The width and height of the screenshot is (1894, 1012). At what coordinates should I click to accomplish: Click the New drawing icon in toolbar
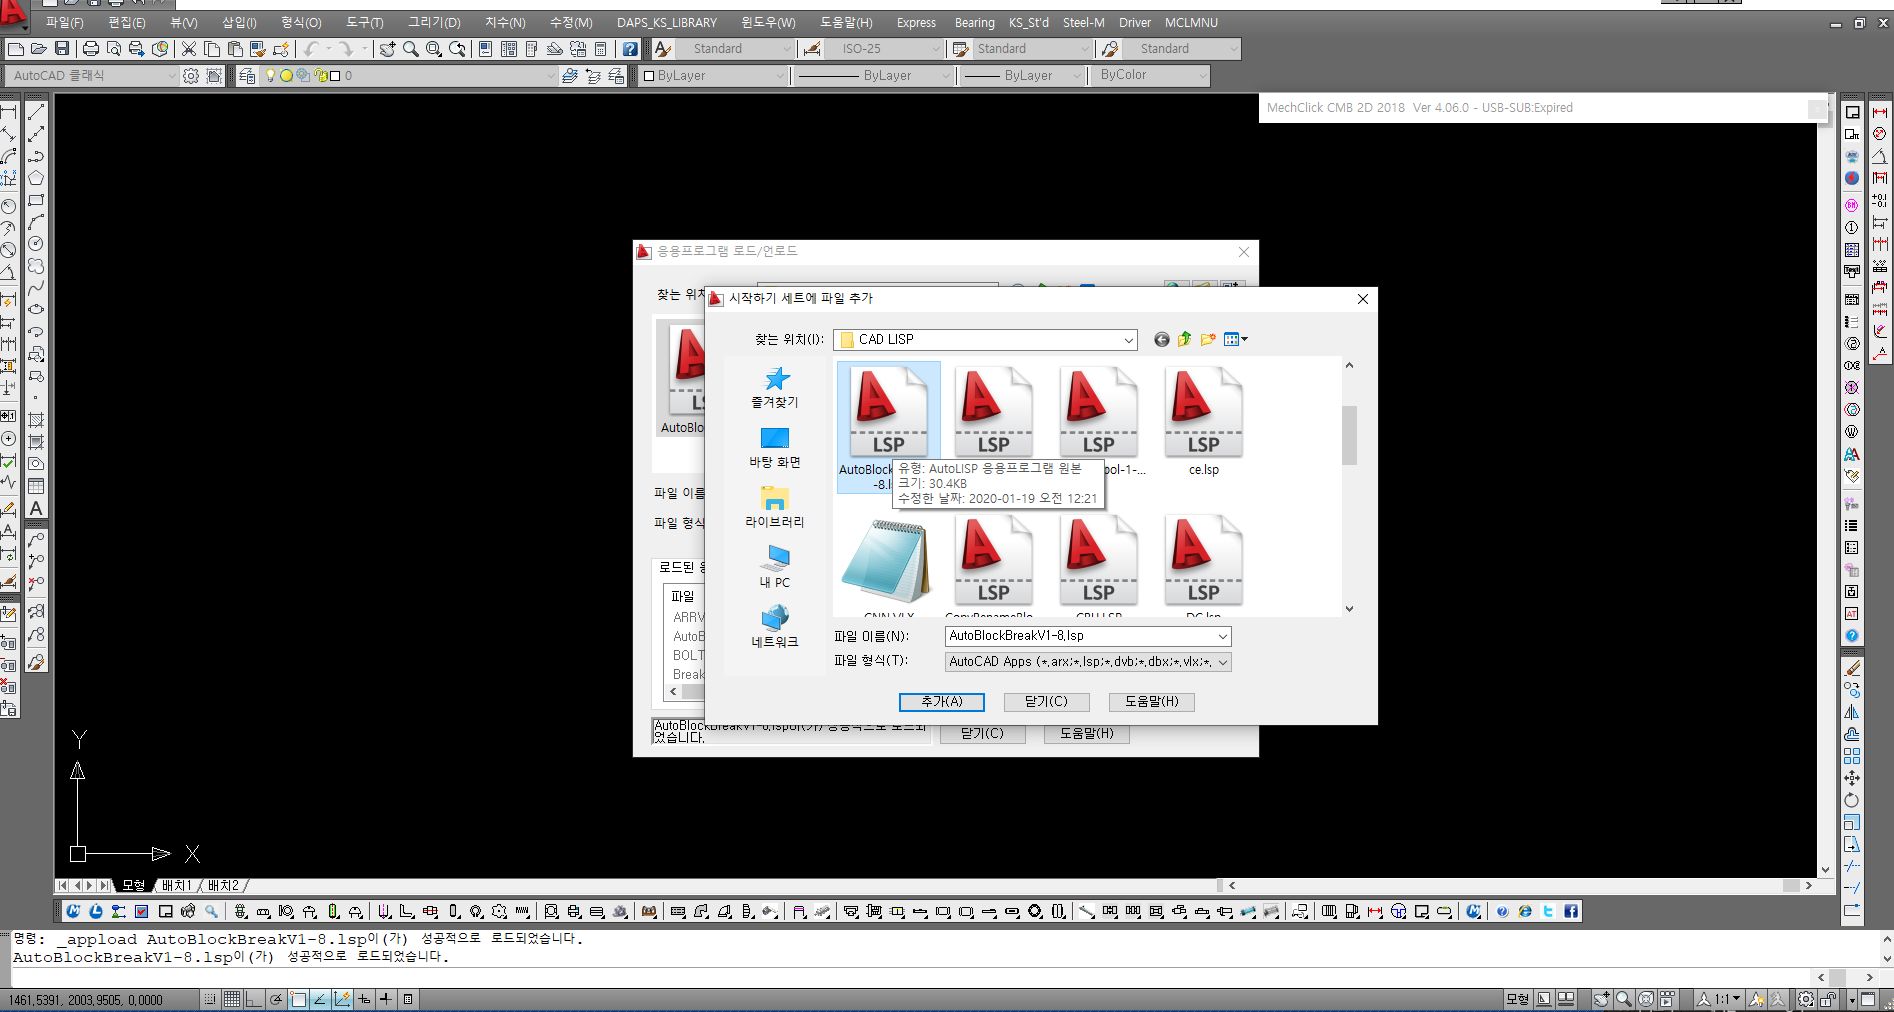15,49
